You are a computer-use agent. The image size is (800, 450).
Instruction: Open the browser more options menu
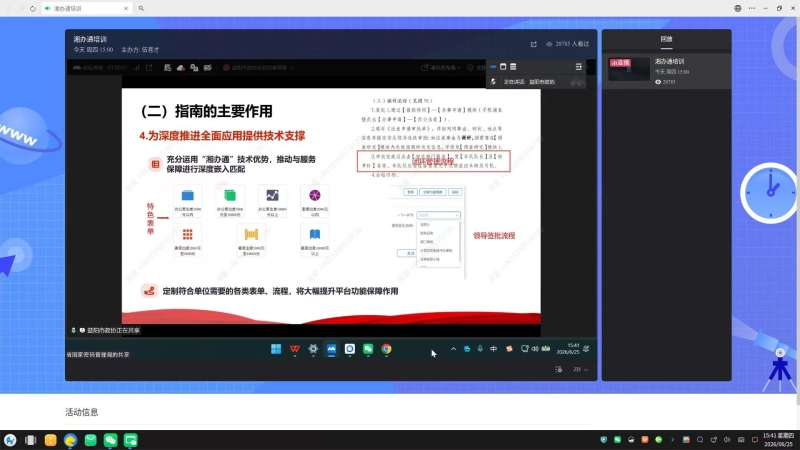point(752,8)
